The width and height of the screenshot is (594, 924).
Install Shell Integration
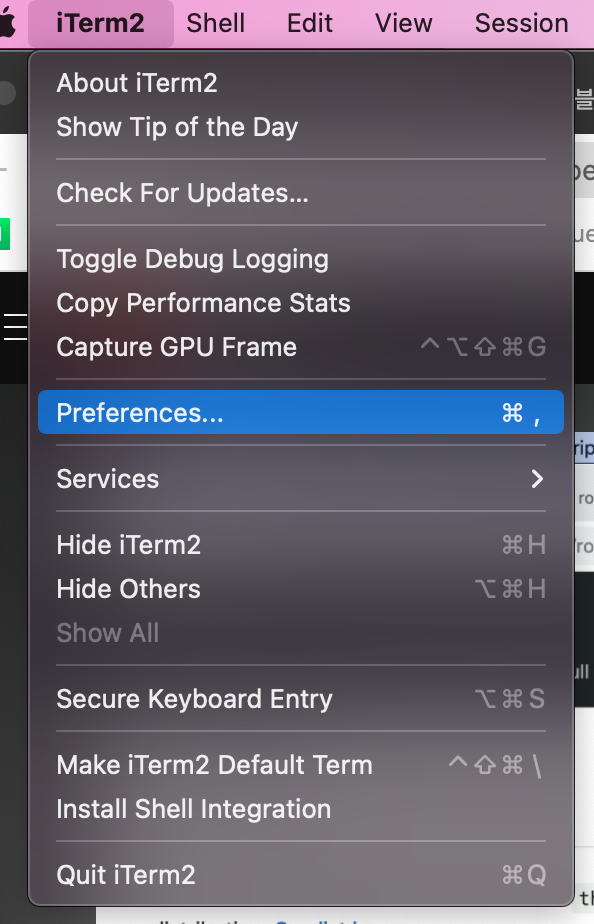[194, 809]
